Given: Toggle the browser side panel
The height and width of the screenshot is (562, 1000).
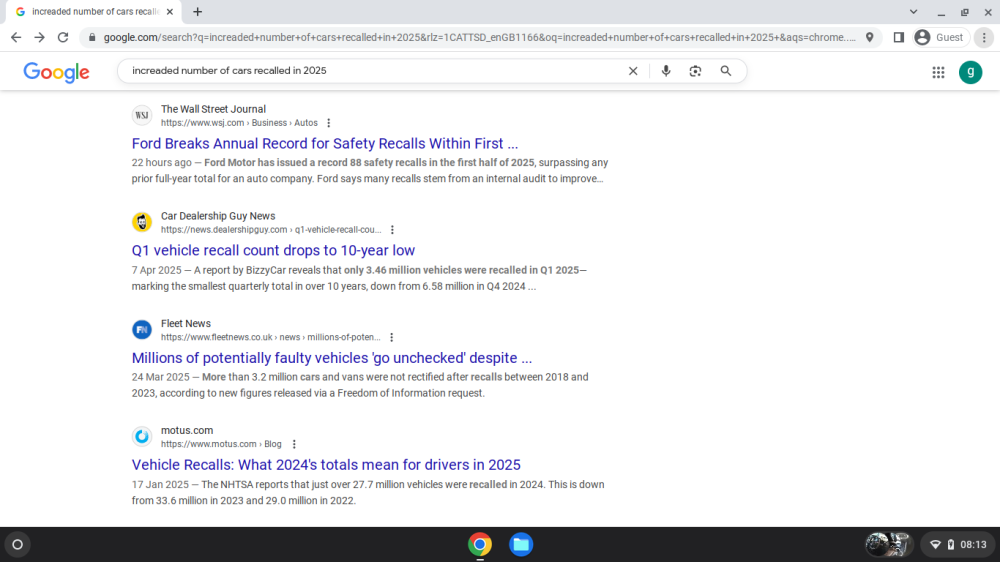Looking at the screenshot, I should [x=899, y=38].
